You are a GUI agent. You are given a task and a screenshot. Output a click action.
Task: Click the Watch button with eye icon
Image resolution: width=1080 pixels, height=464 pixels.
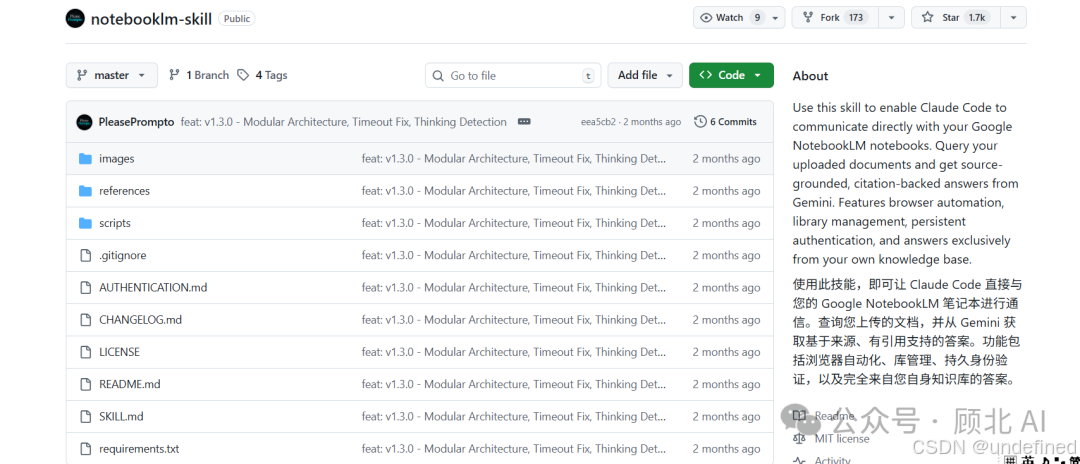pyautogui.click(x=730, y=18)
